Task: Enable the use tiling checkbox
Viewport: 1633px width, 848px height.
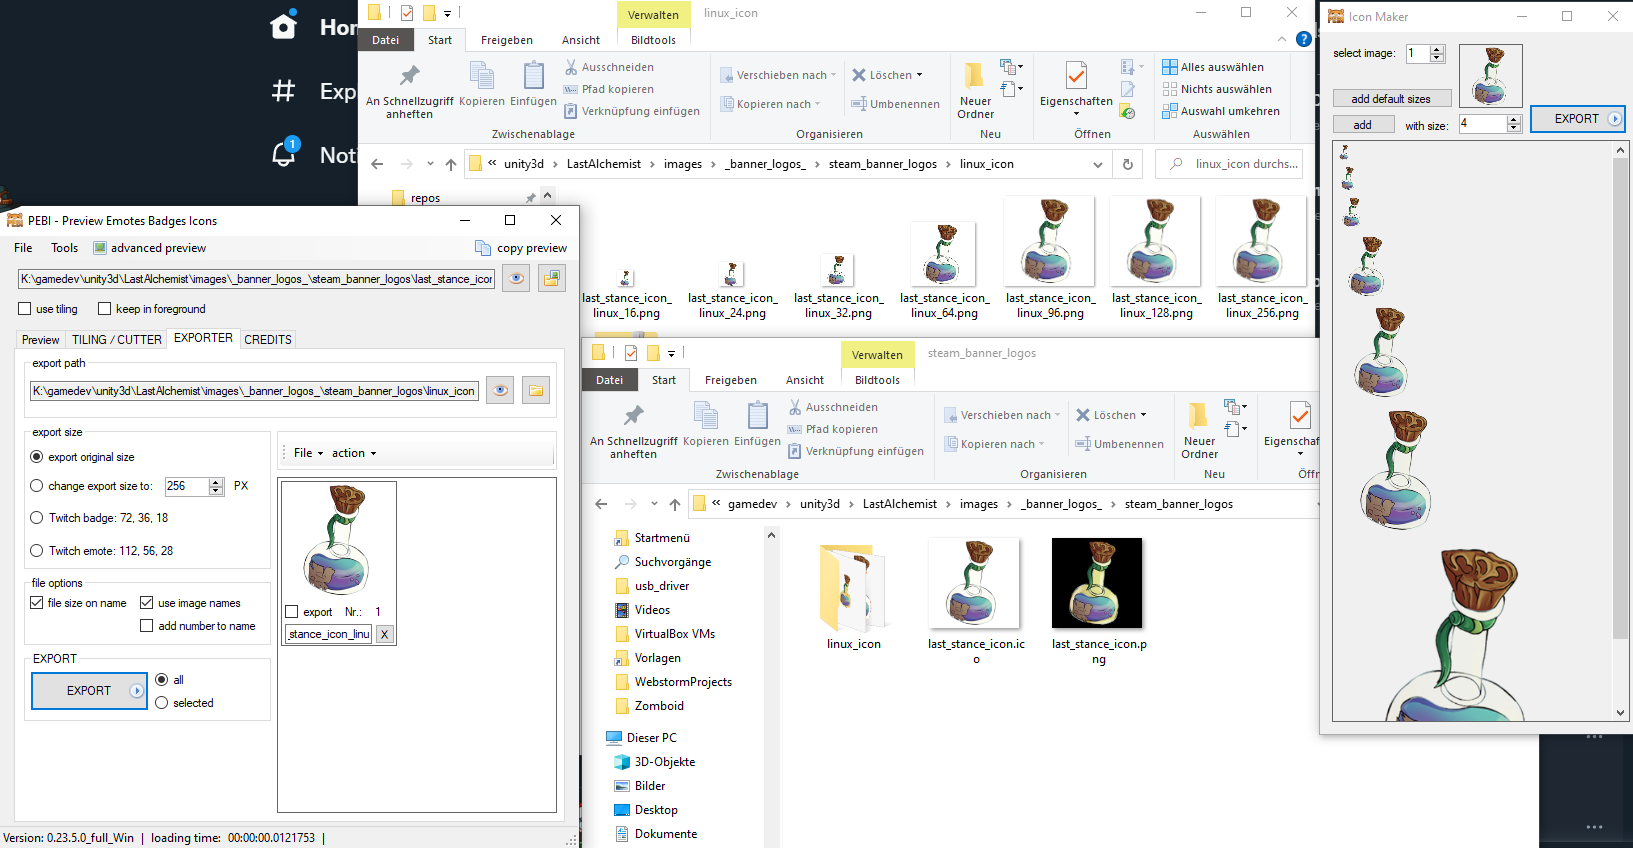Action: pyautogui.click(x=25, y=309)
